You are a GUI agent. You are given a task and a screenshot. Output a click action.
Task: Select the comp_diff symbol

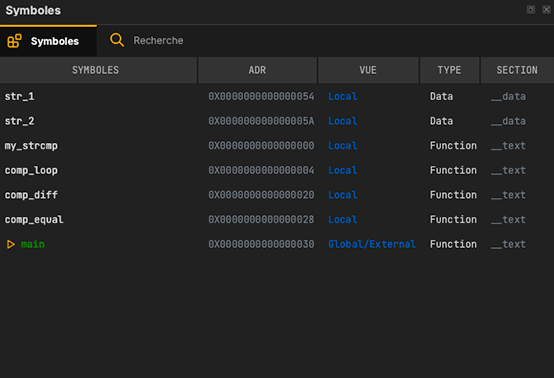(x=31, y=195)
